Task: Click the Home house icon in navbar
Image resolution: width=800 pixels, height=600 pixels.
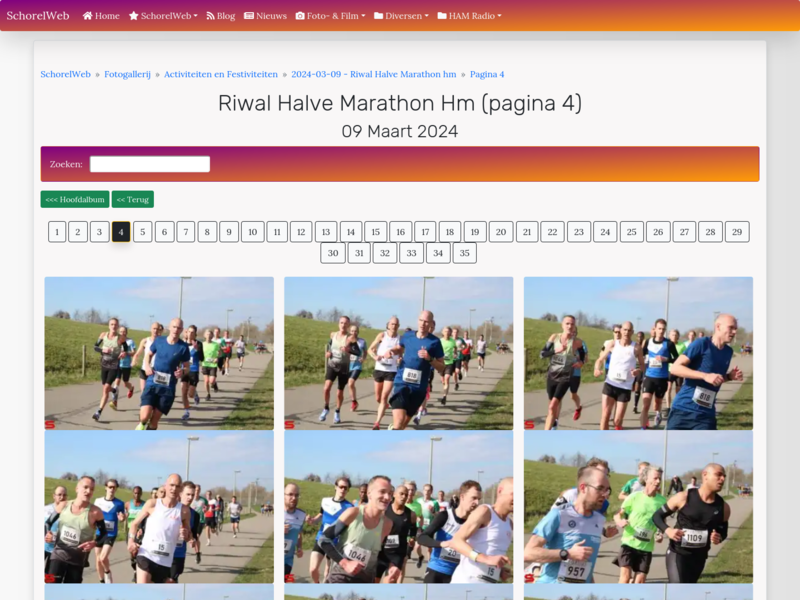Action: pyautogui.click(x=87, y=16)
